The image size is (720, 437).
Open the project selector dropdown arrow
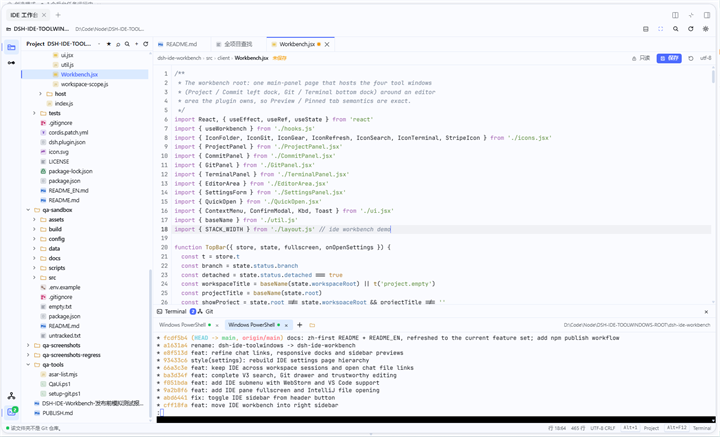point(99,44)
